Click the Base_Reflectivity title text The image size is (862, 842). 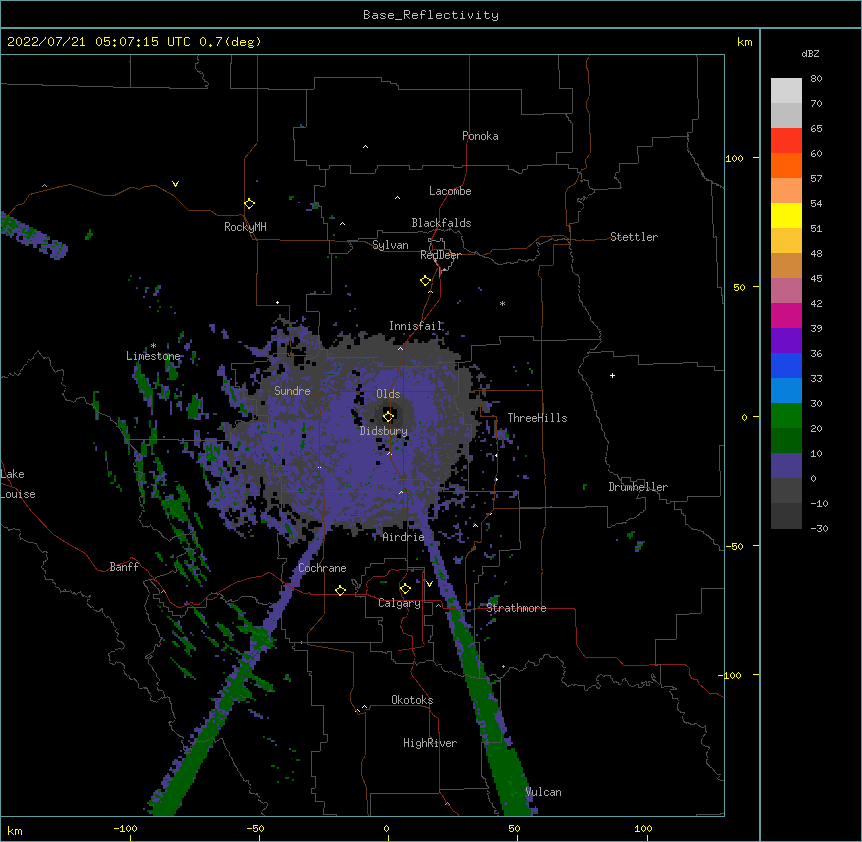(431, 15)
